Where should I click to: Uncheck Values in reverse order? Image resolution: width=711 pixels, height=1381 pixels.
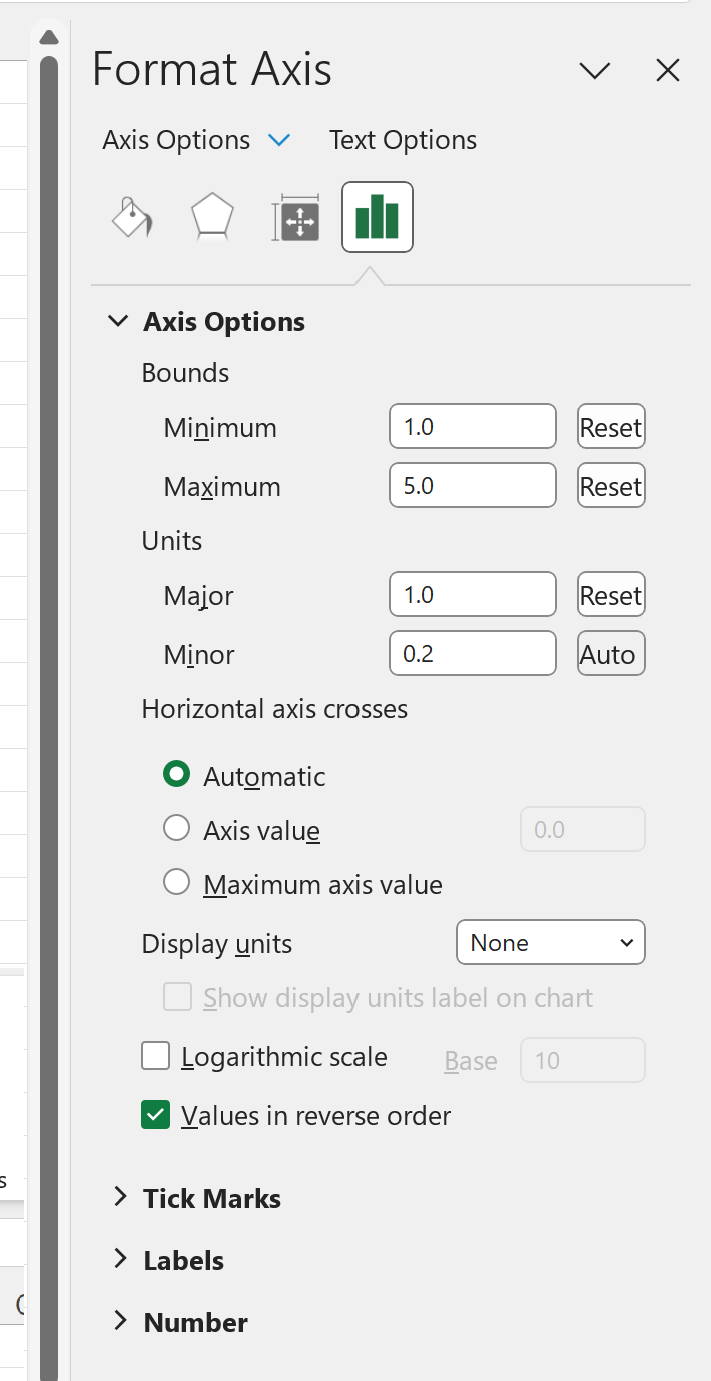click(x=156, y=1114)
